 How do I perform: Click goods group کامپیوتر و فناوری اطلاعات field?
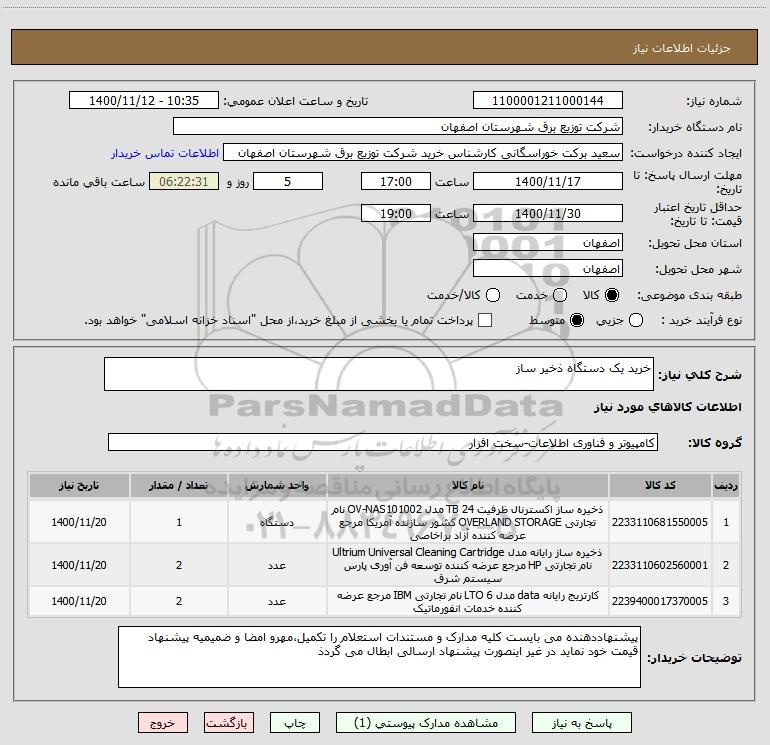383,442
